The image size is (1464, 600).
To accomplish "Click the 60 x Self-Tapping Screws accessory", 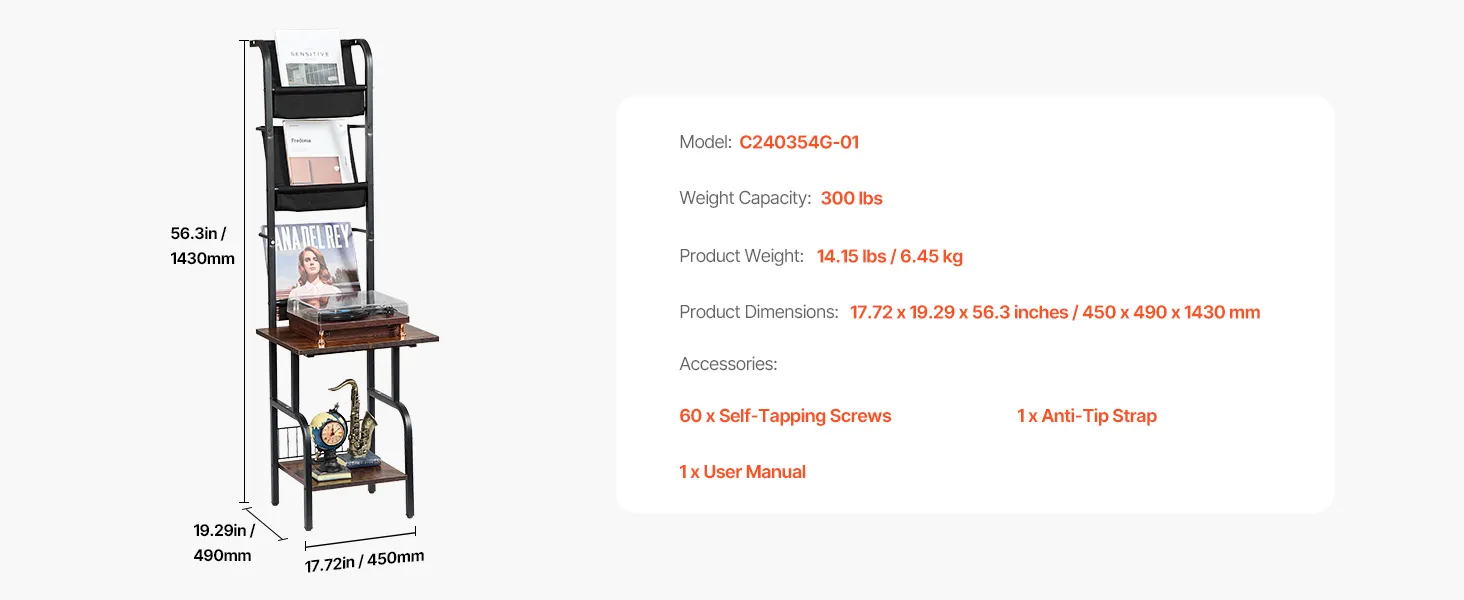I will click(x=785, y=416).
